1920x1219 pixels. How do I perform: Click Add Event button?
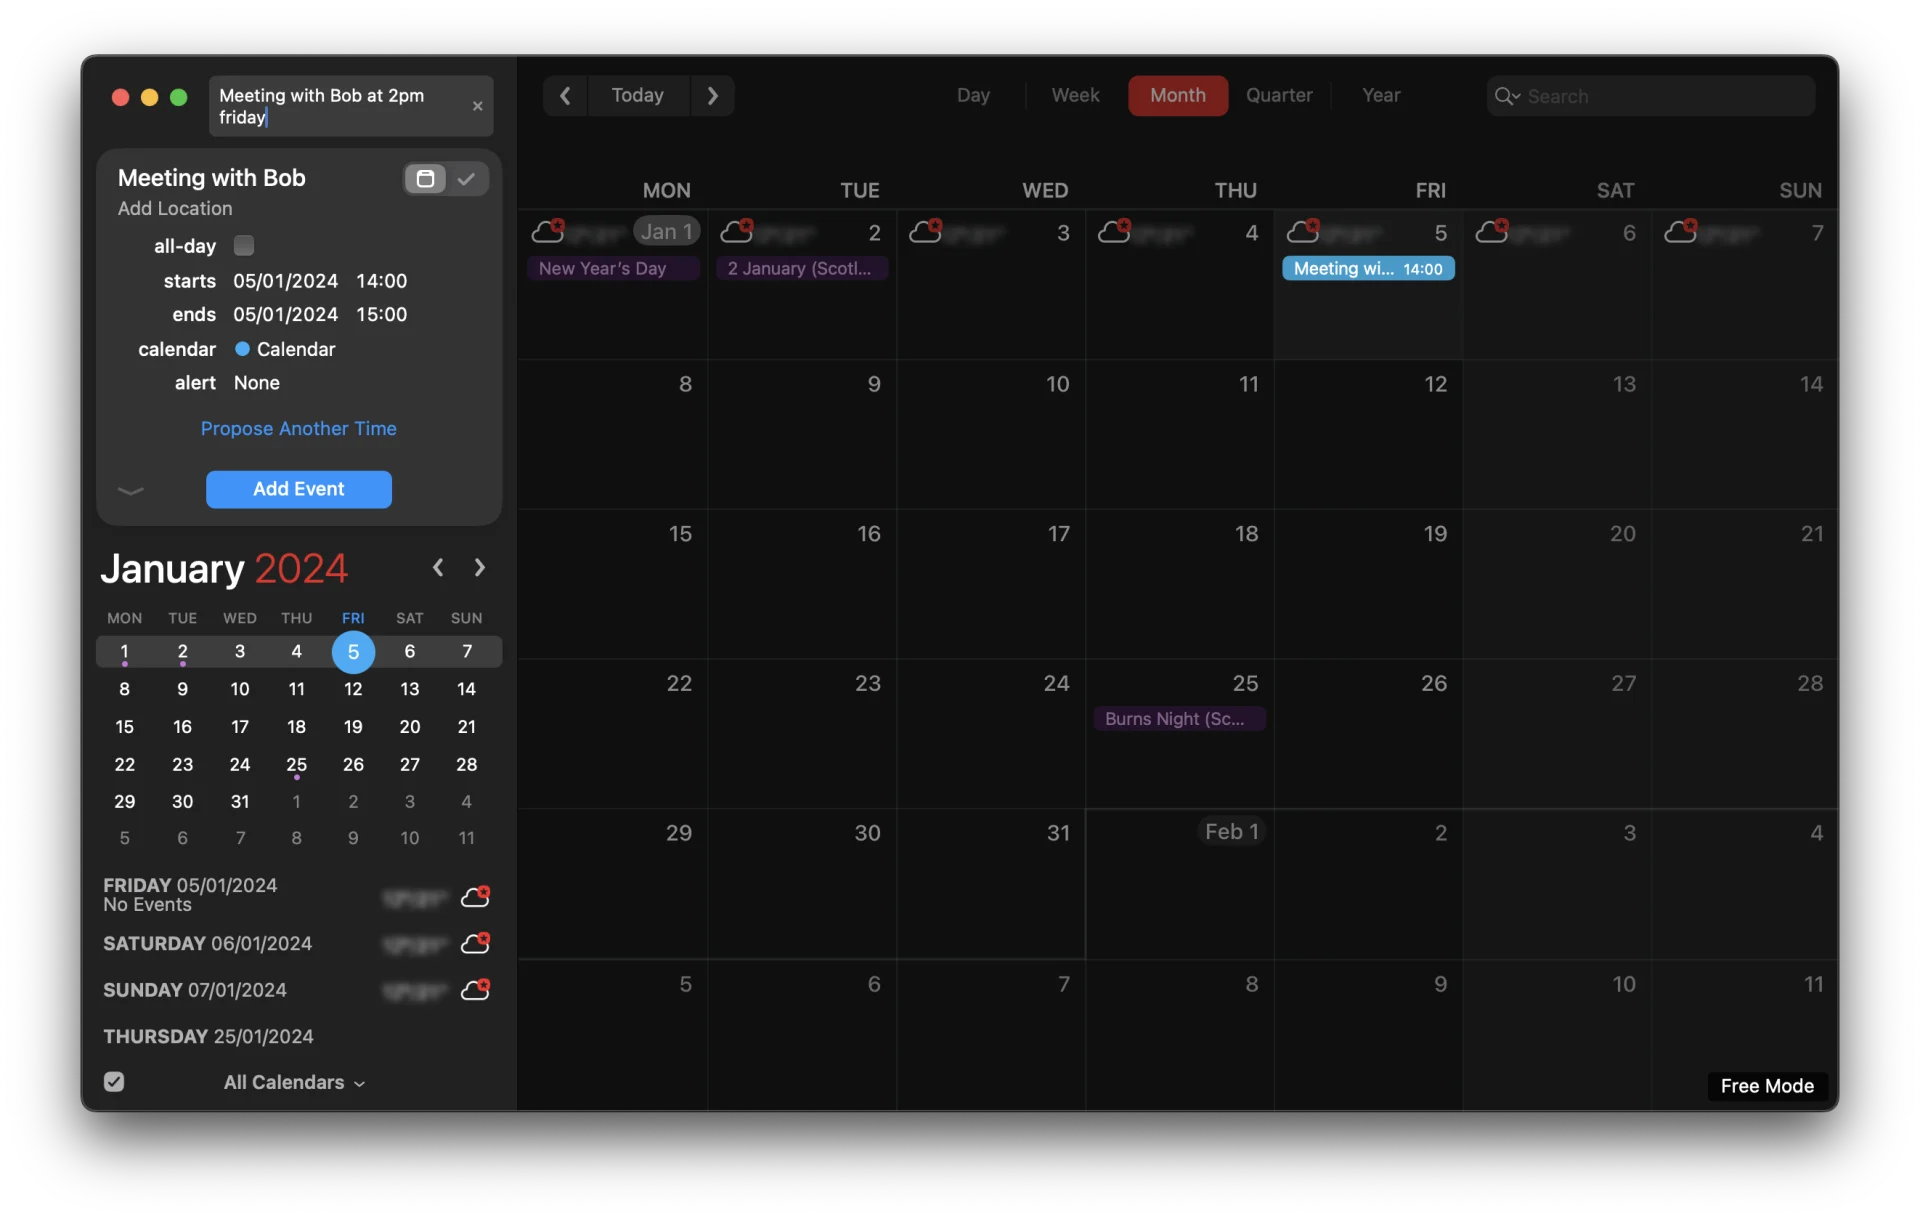[298, 488]
